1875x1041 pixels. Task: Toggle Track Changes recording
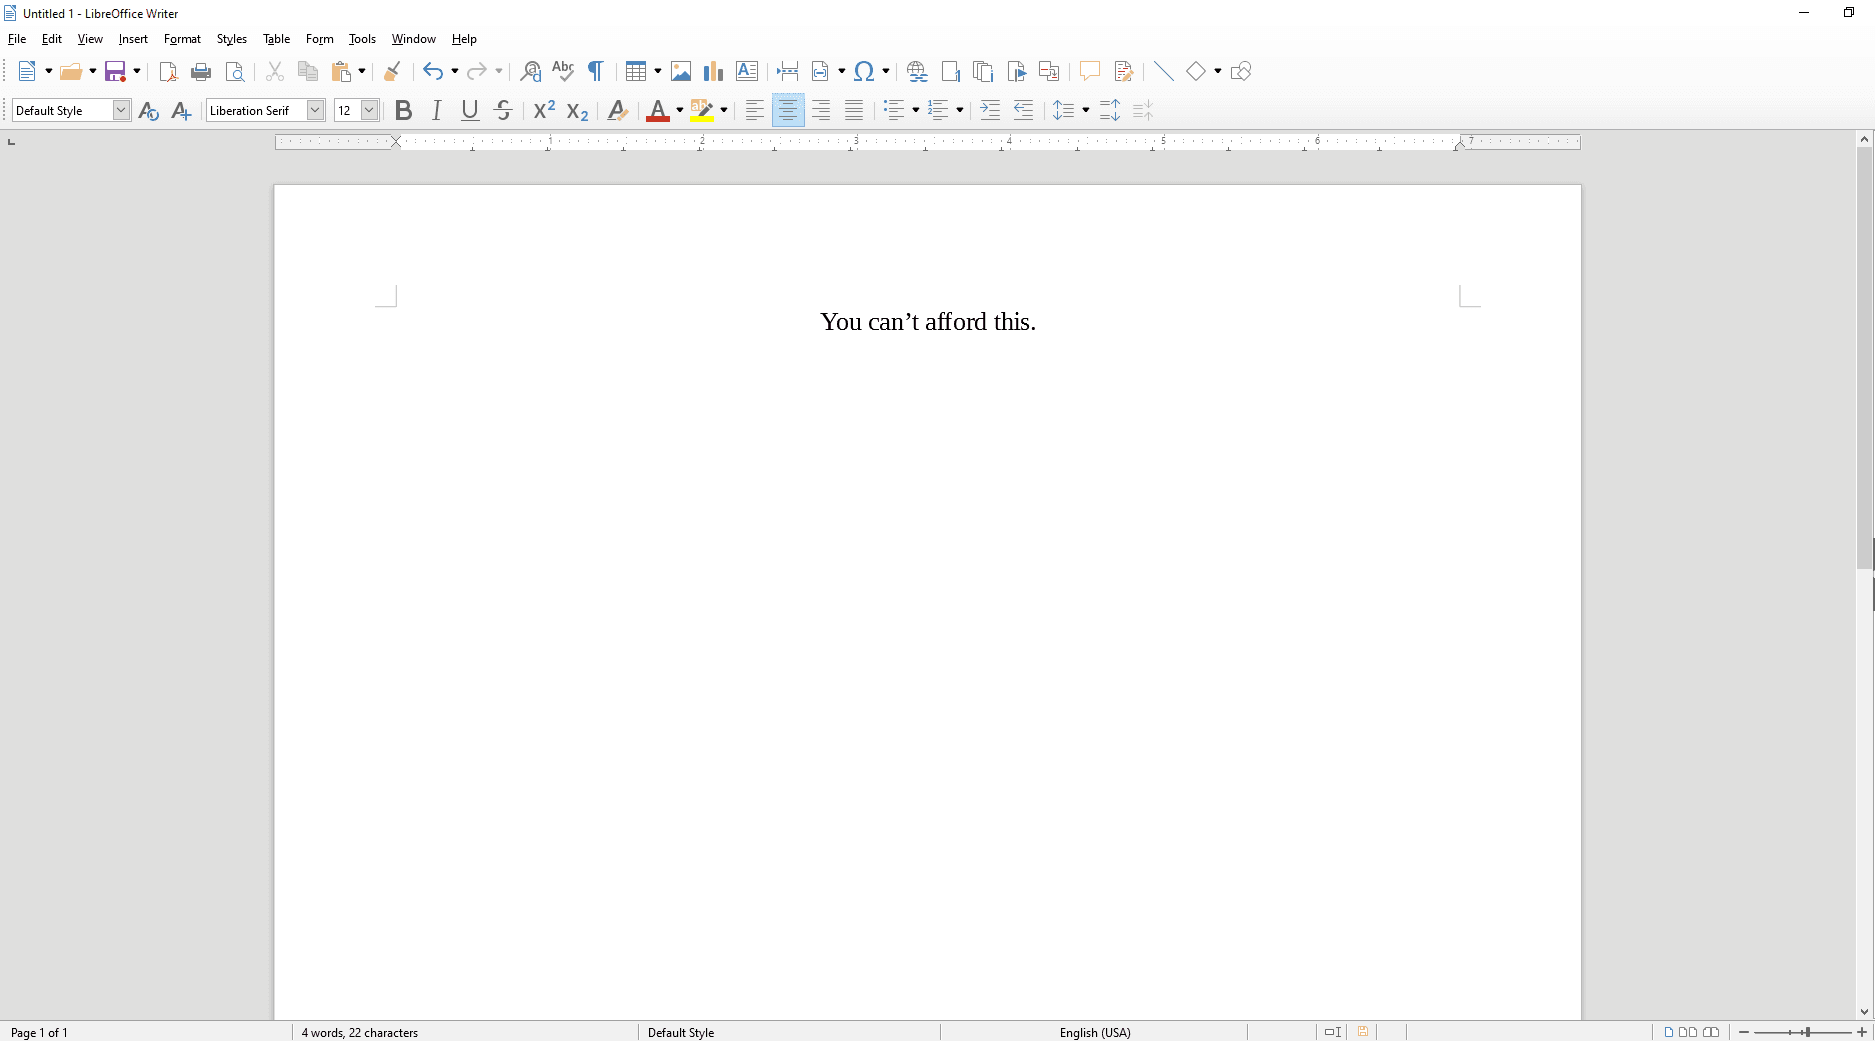click(1123, 71)
